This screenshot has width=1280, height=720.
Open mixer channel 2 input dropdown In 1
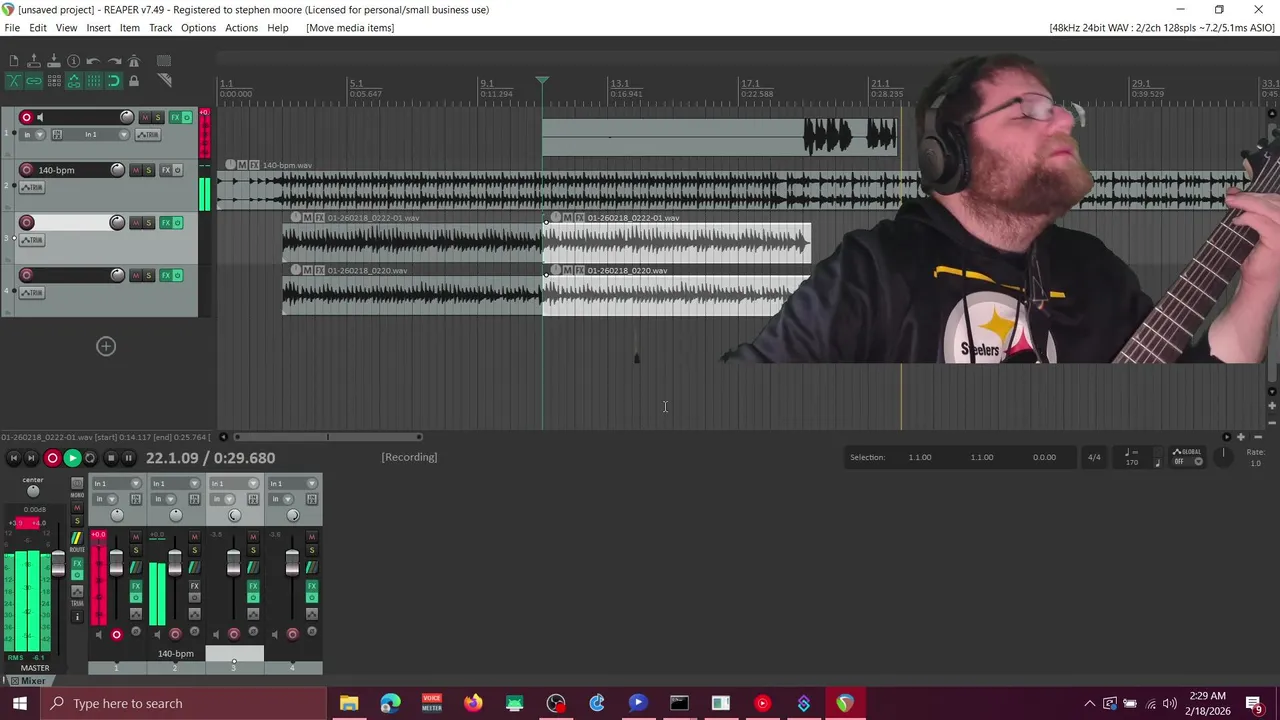tap(176, 484)
